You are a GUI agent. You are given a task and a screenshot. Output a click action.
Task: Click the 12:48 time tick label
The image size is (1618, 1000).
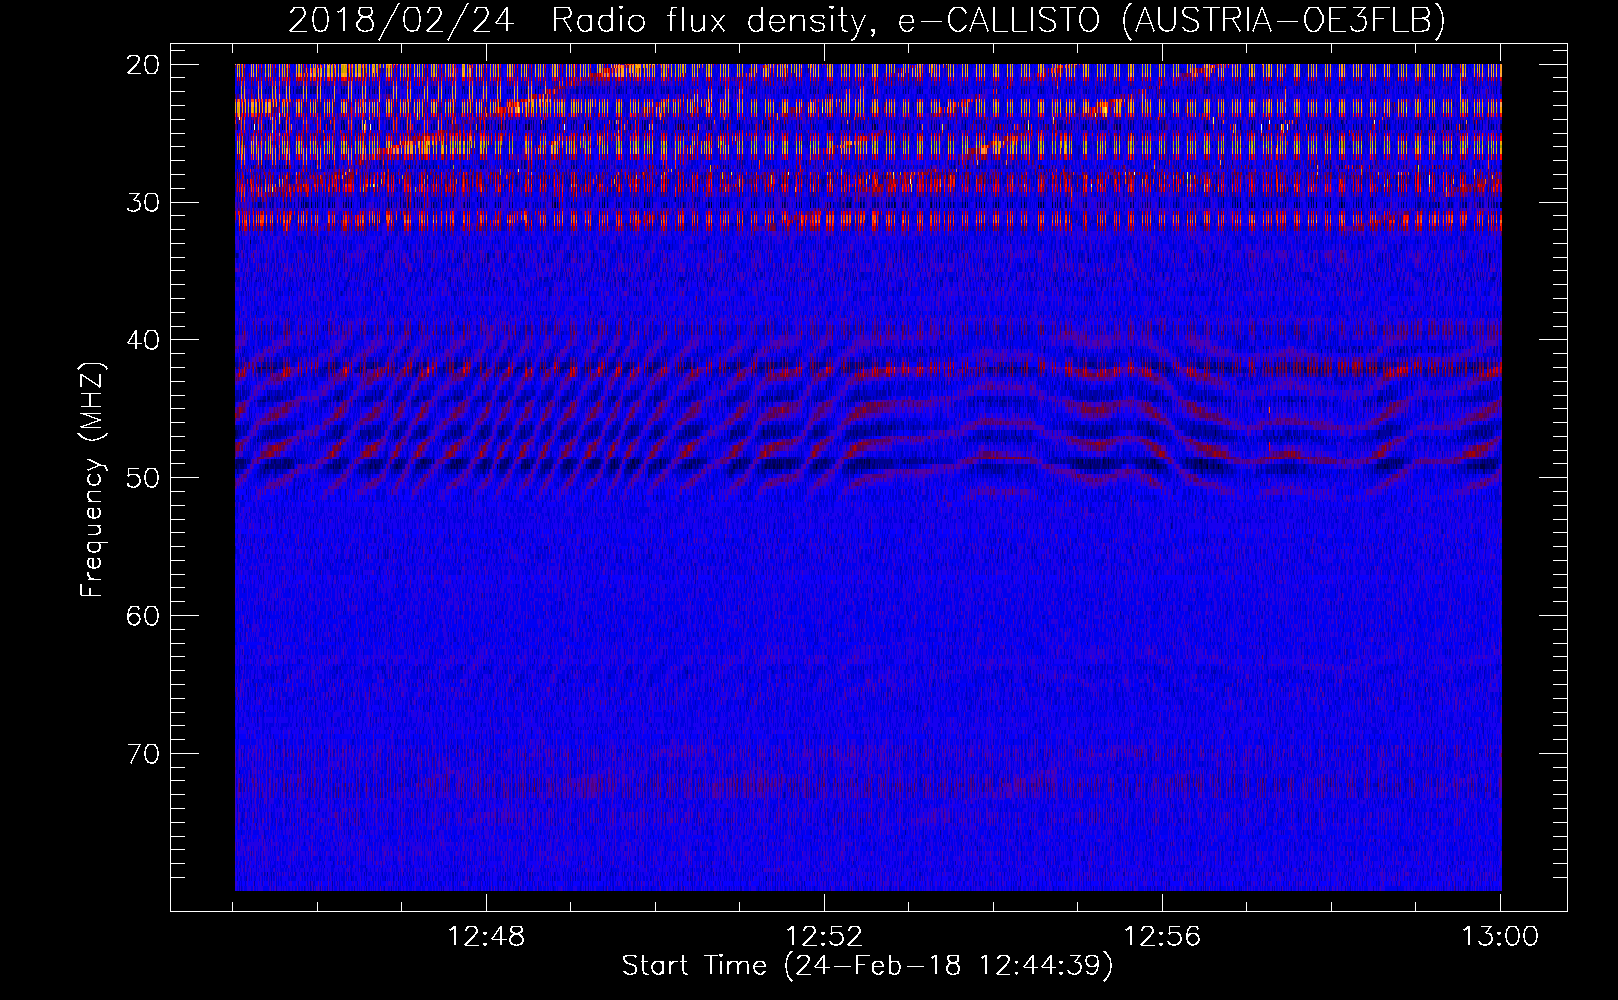(486, 937)
